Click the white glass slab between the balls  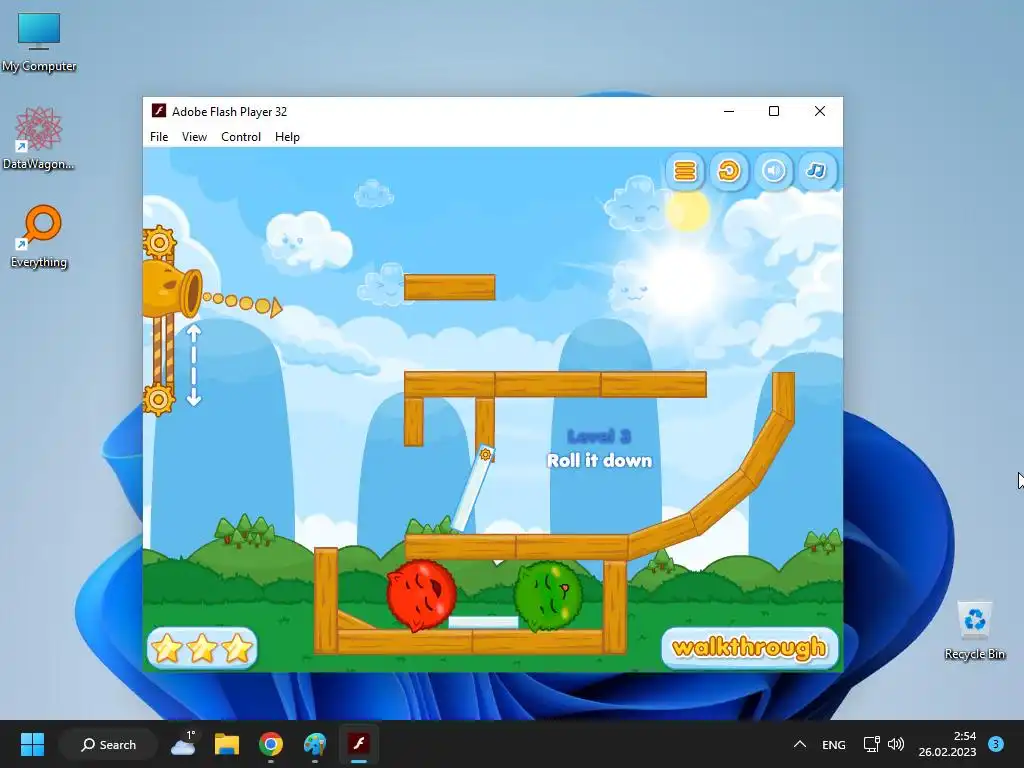point(483,622)
